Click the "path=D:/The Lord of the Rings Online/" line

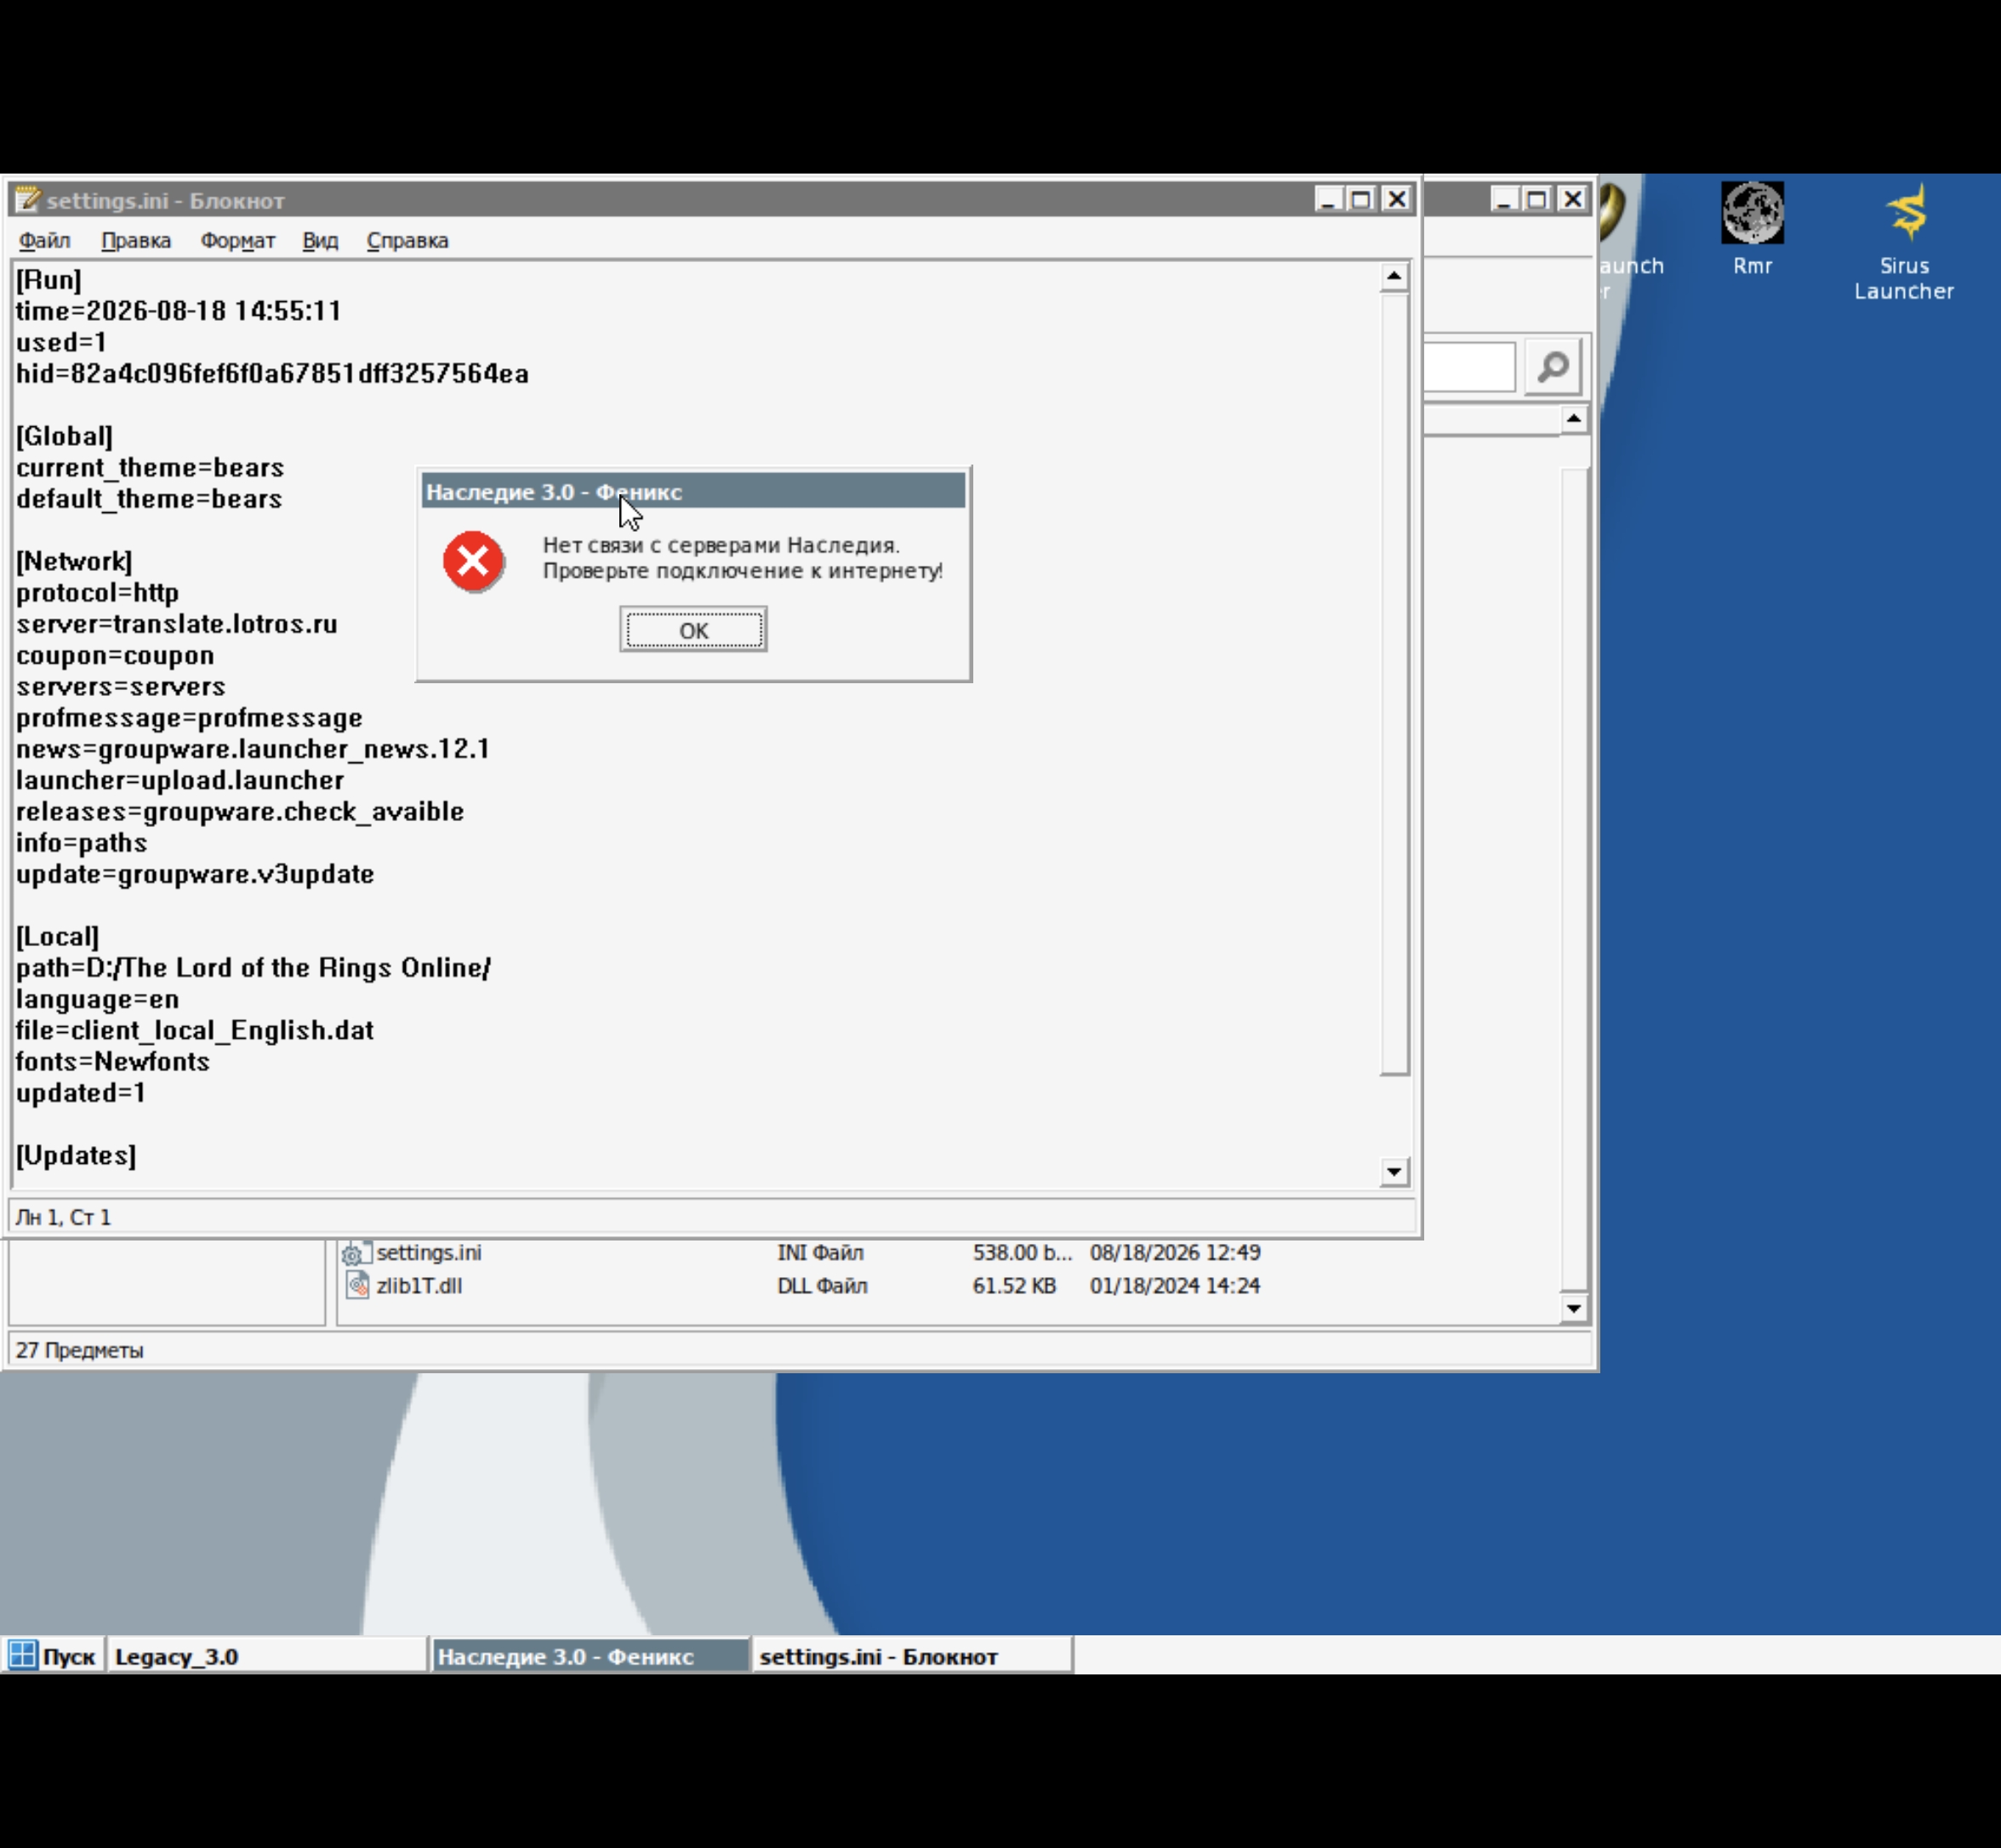pyautogui.click(x=253, y=967)
